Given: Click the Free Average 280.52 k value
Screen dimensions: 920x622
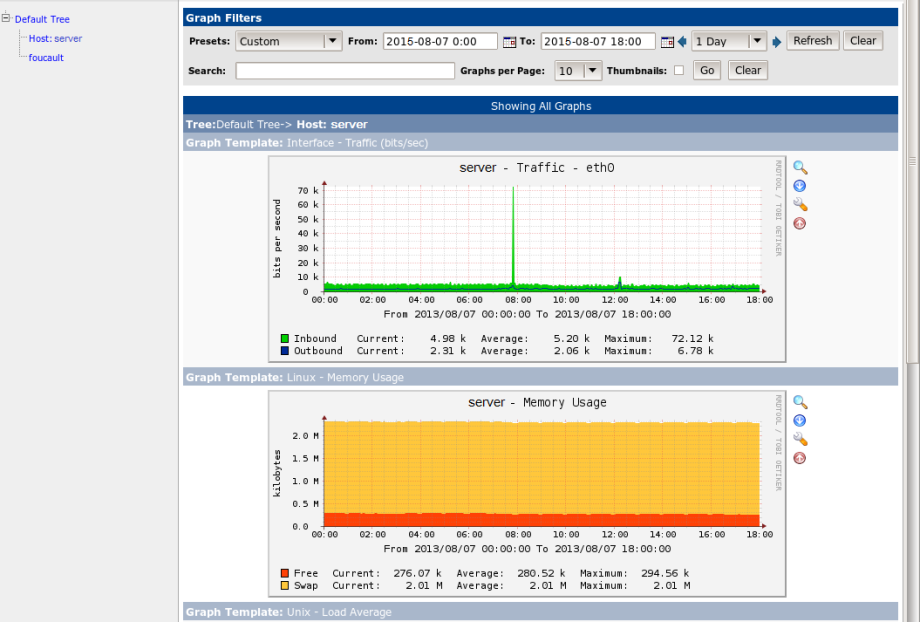Looking at the screenshot, I should coord(541,573).
